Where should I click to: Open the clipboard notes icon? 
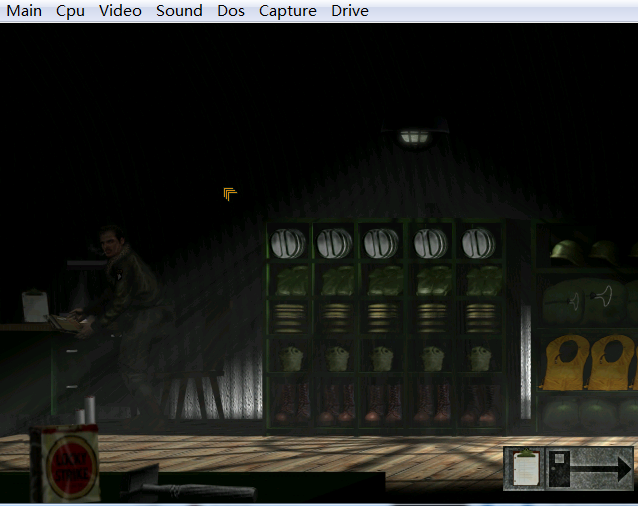coord(524,468)
